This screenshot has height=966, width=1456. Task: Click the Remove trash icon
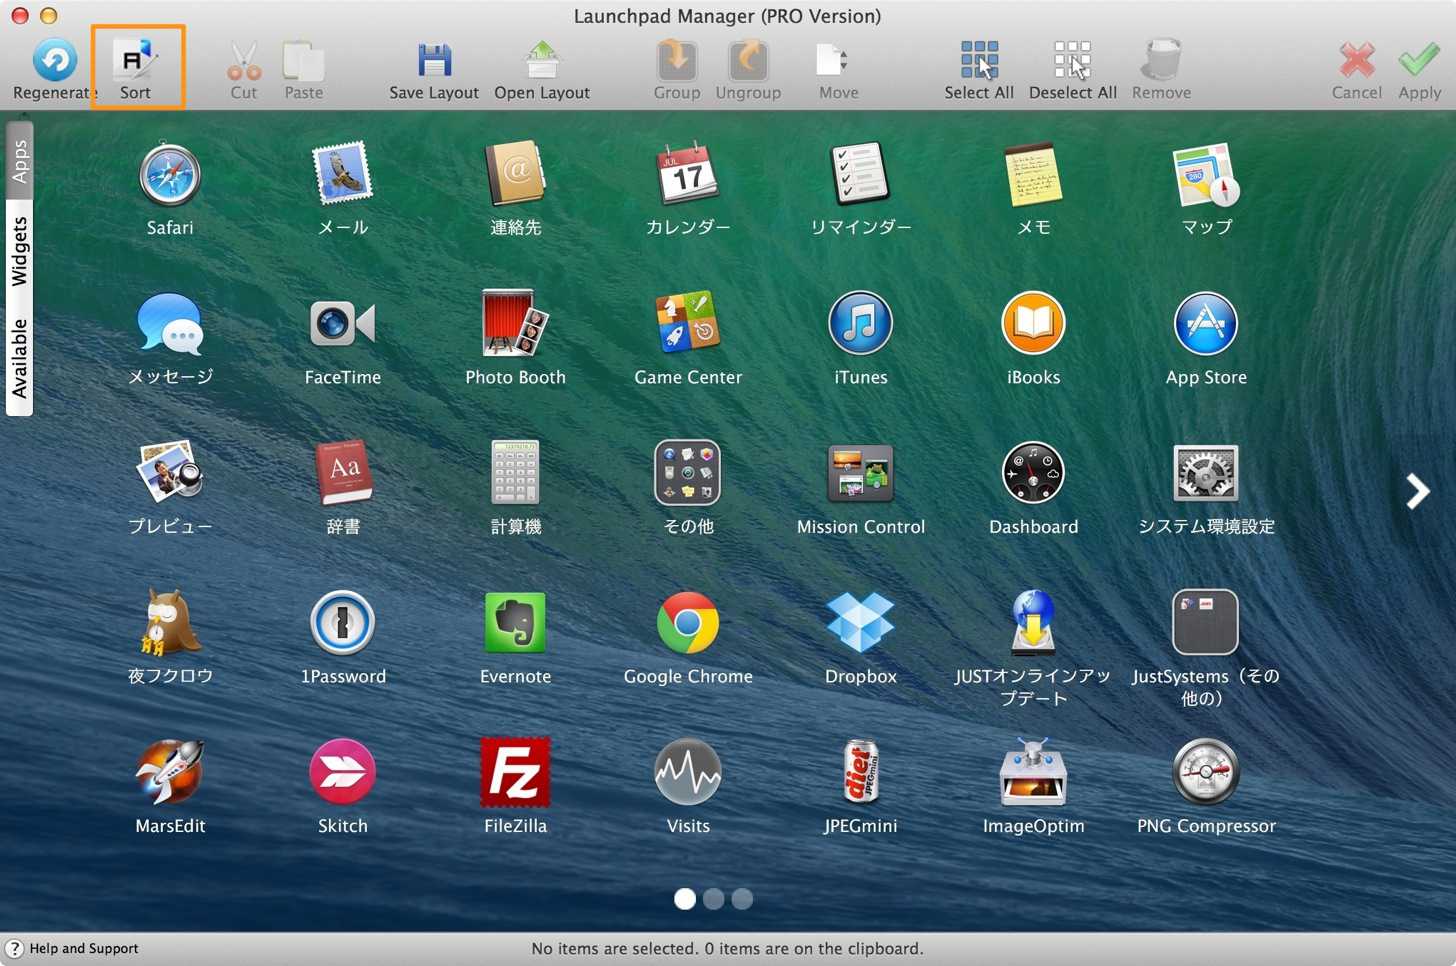tap(1162, 61)
